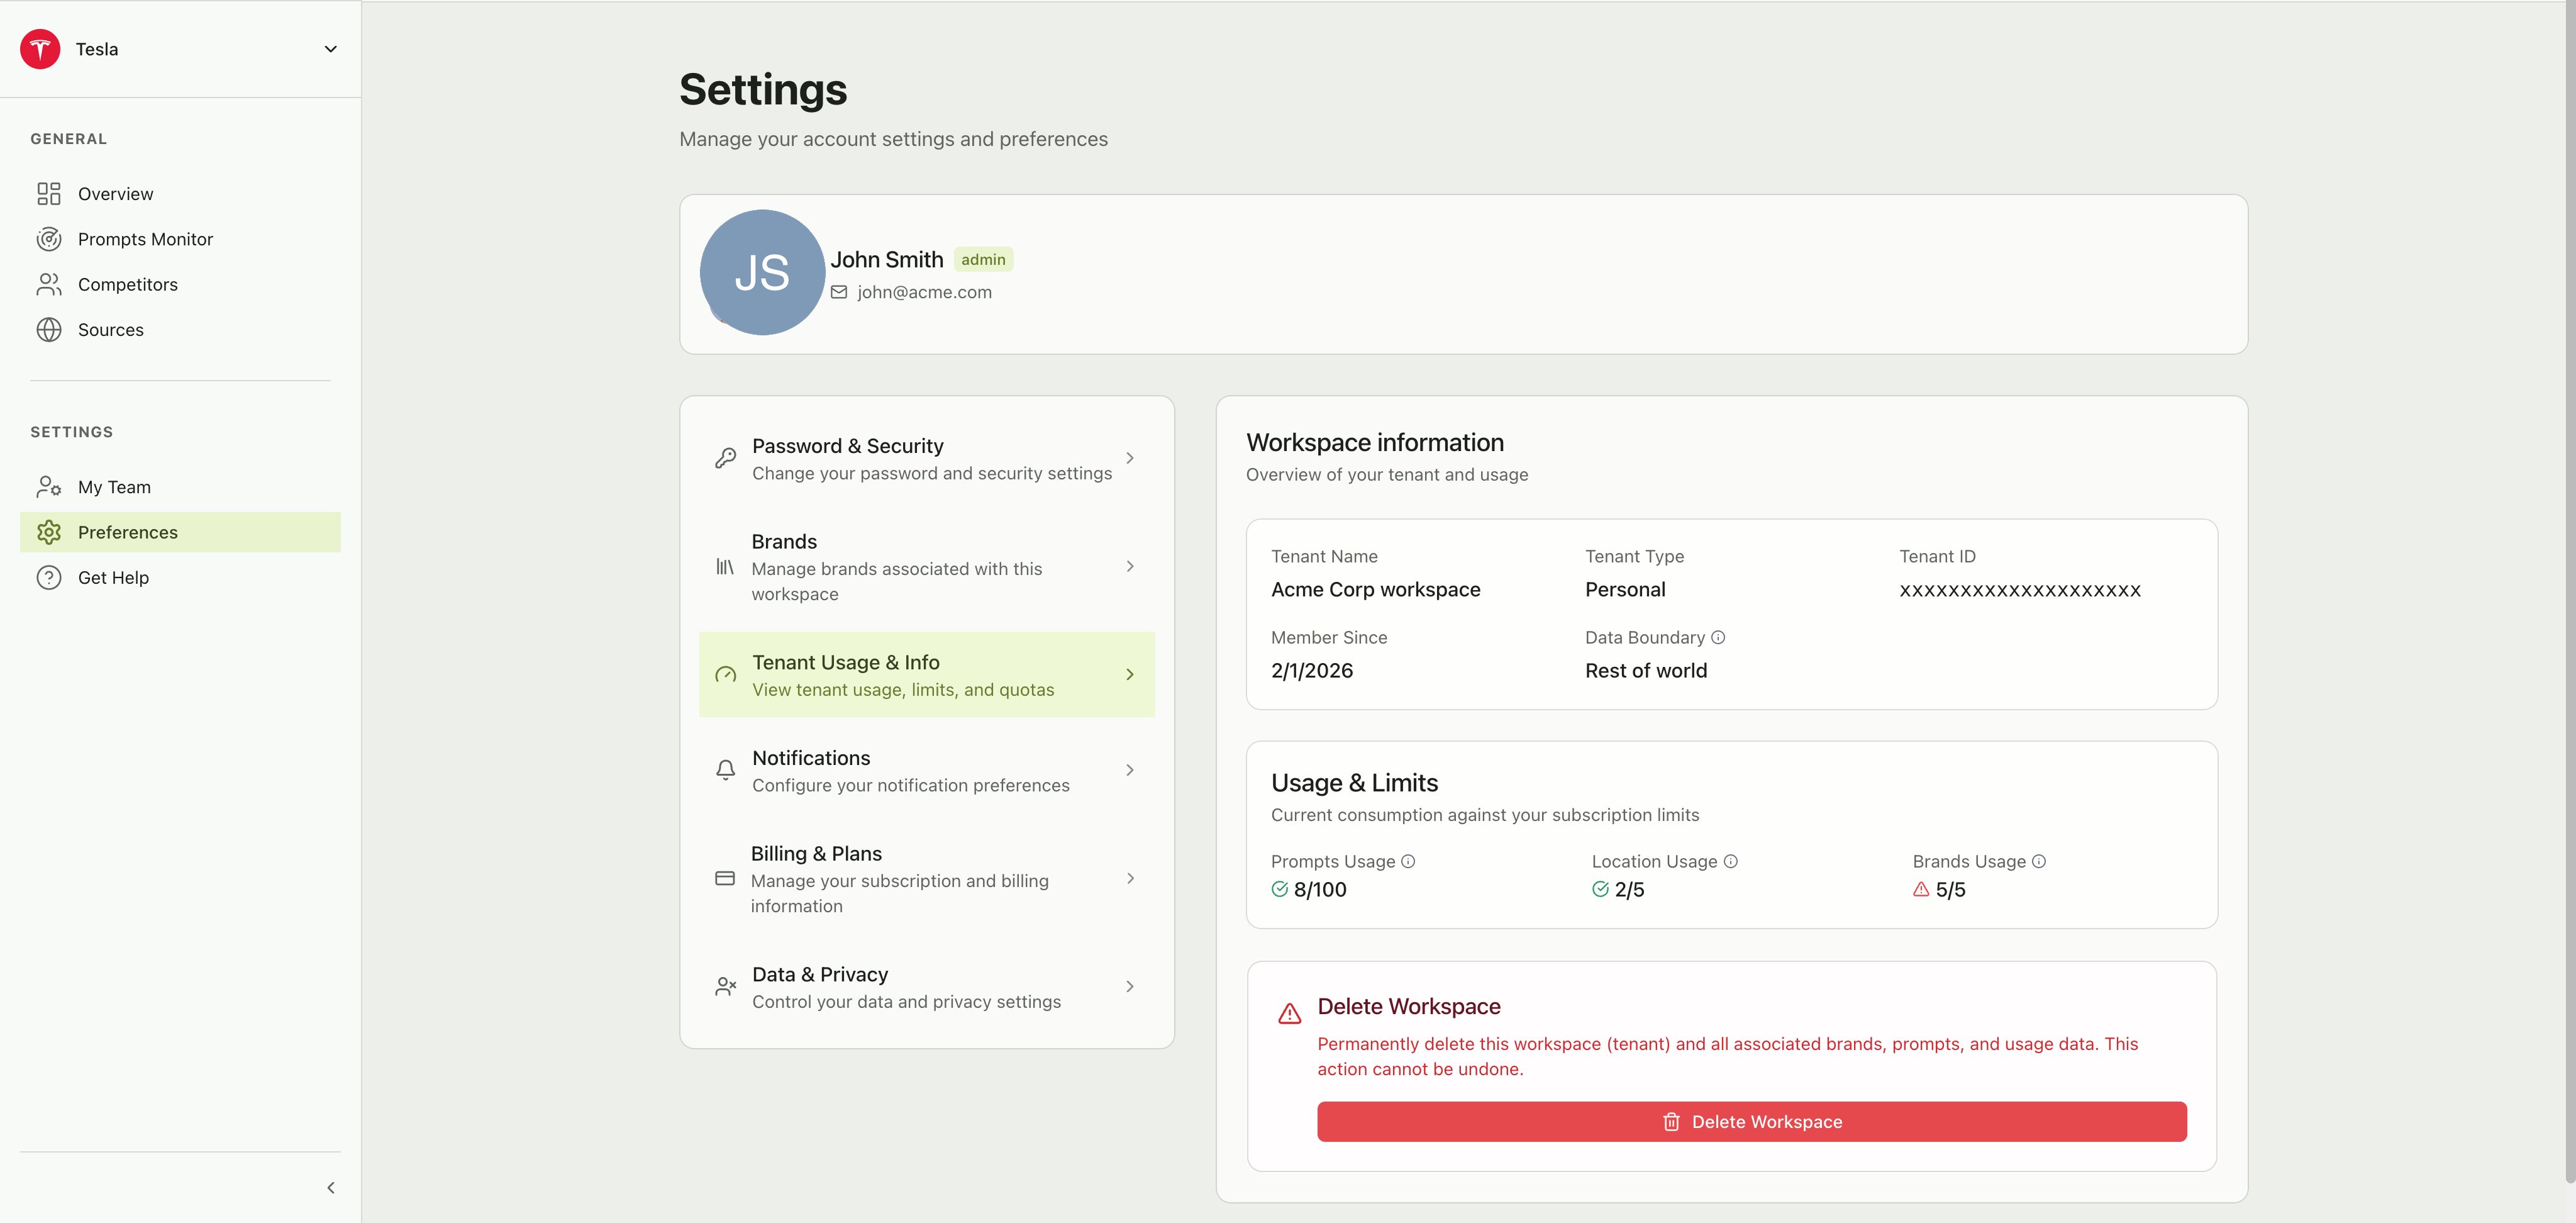
Task: Click the Prompts Monitor radar icon
Action: point(49,239)
